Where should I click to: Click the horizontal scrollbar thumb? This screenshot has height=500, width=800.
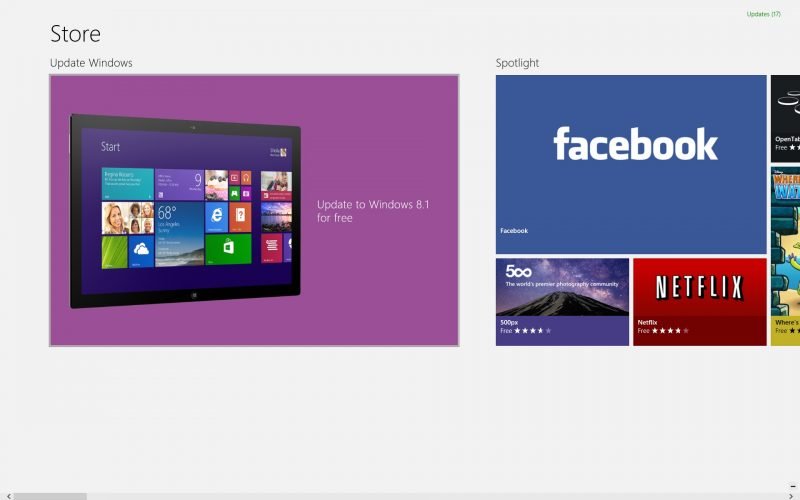coord(50,496)
